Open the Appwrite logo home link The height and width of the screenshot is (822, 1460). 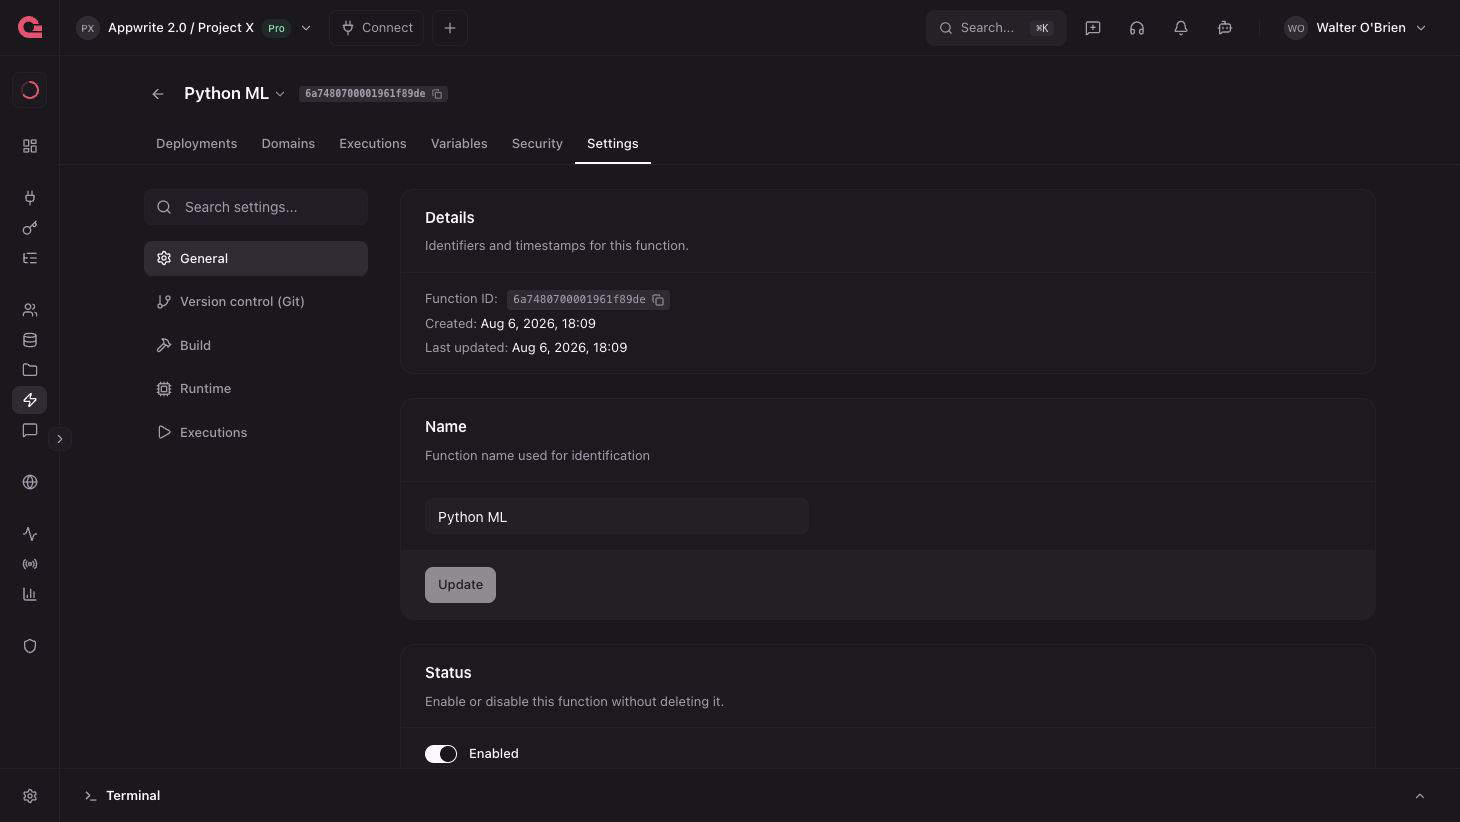point(30,28)
